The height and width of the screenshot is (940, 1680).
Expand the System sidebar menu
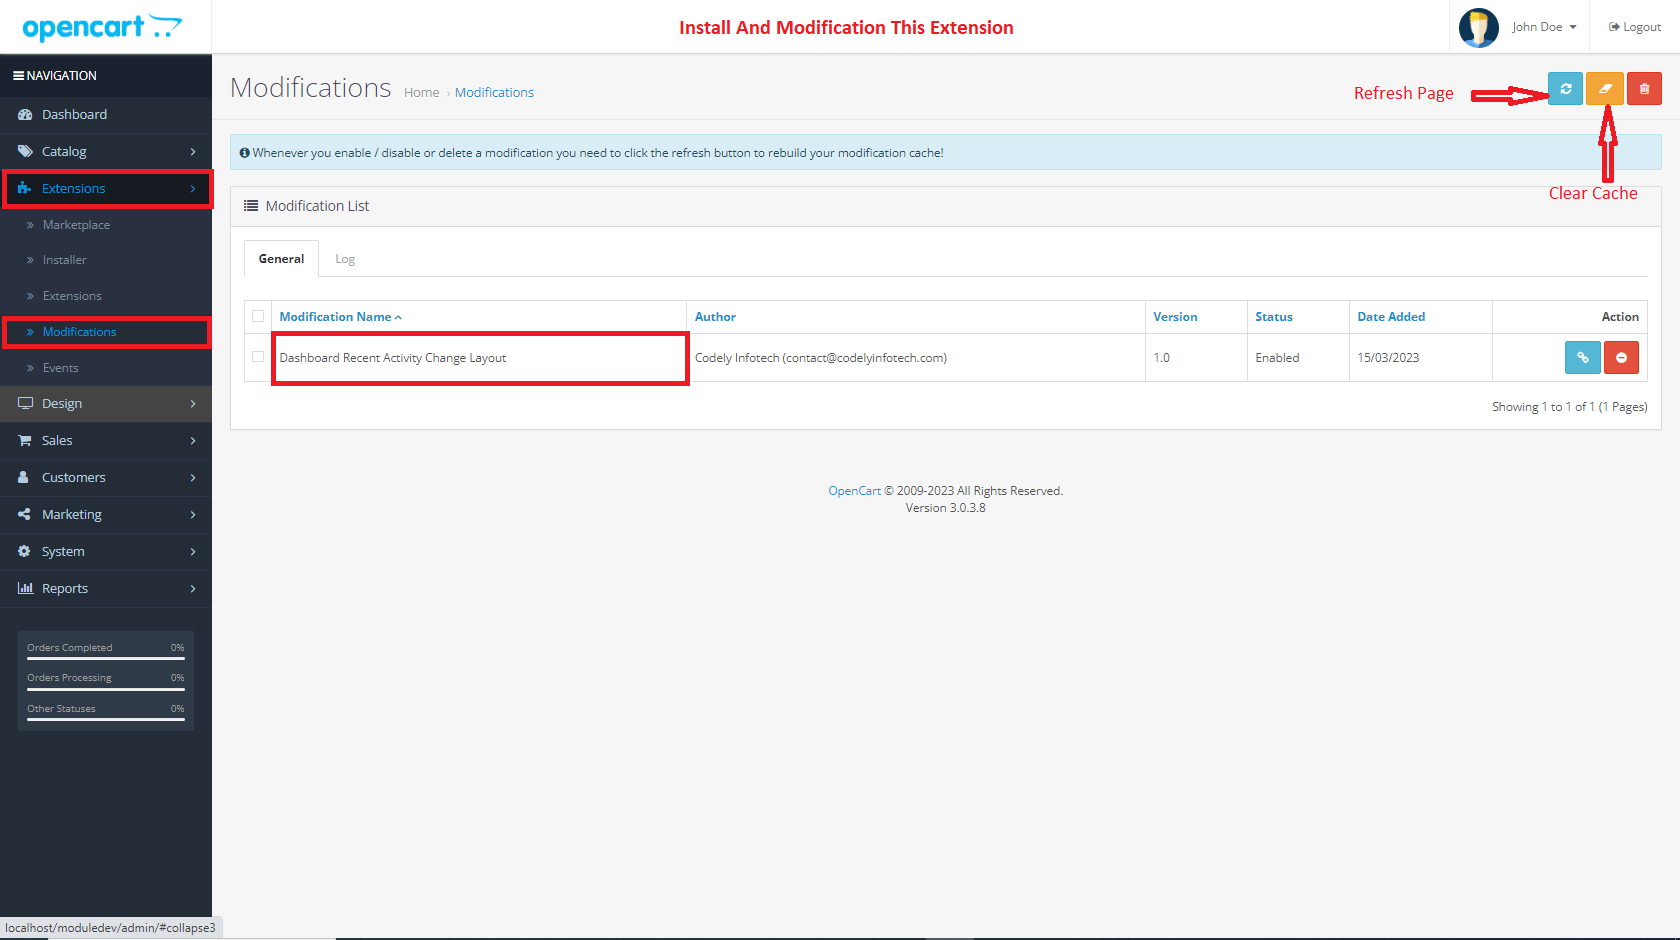[62, 551]
